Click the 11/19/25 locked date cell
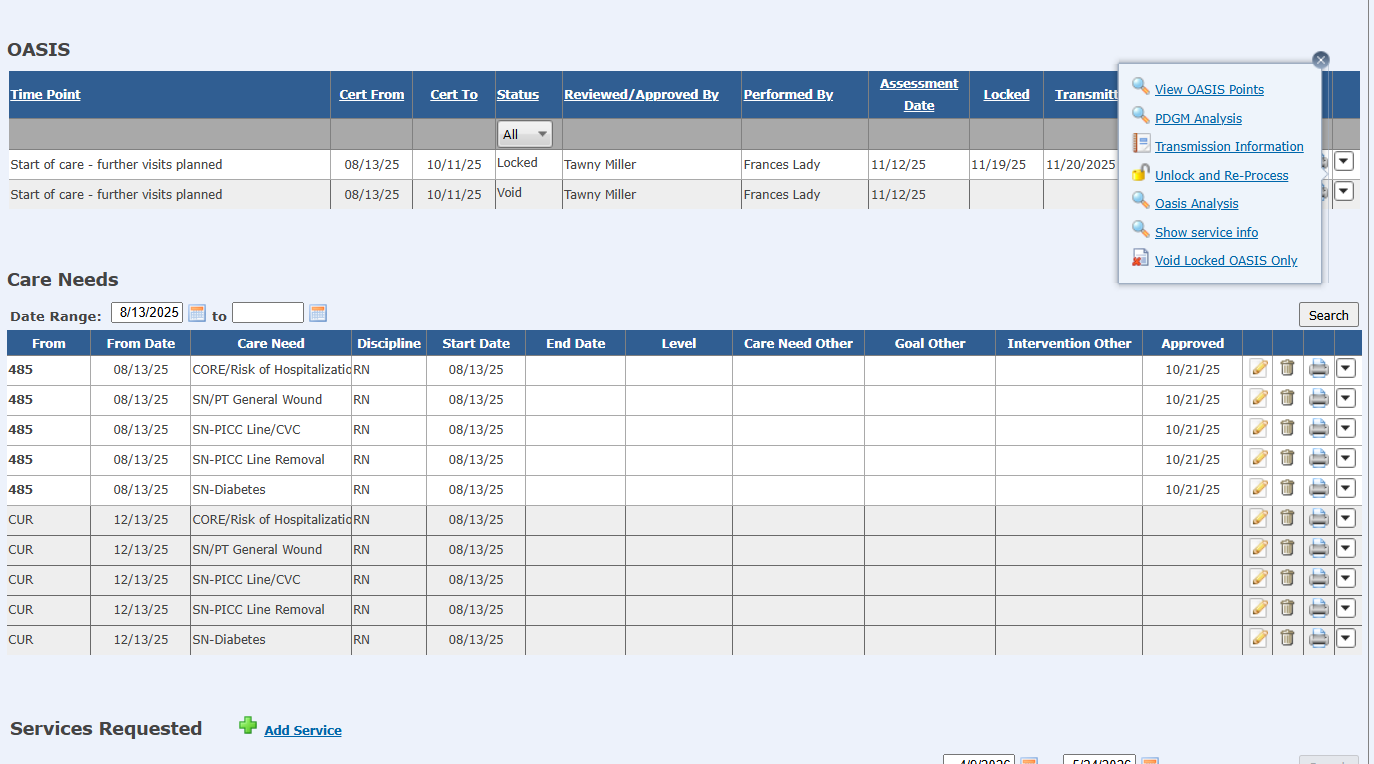The height and width of the screenshot is (764, 1374). coord(1006,164)
